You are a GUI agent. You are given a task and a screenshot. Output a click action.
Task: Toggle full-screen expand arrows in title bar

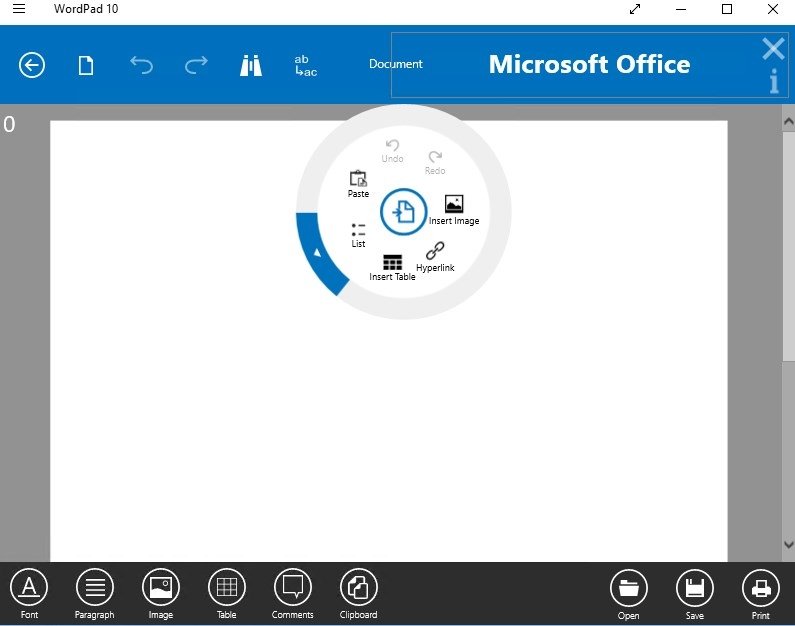(635, 9)
